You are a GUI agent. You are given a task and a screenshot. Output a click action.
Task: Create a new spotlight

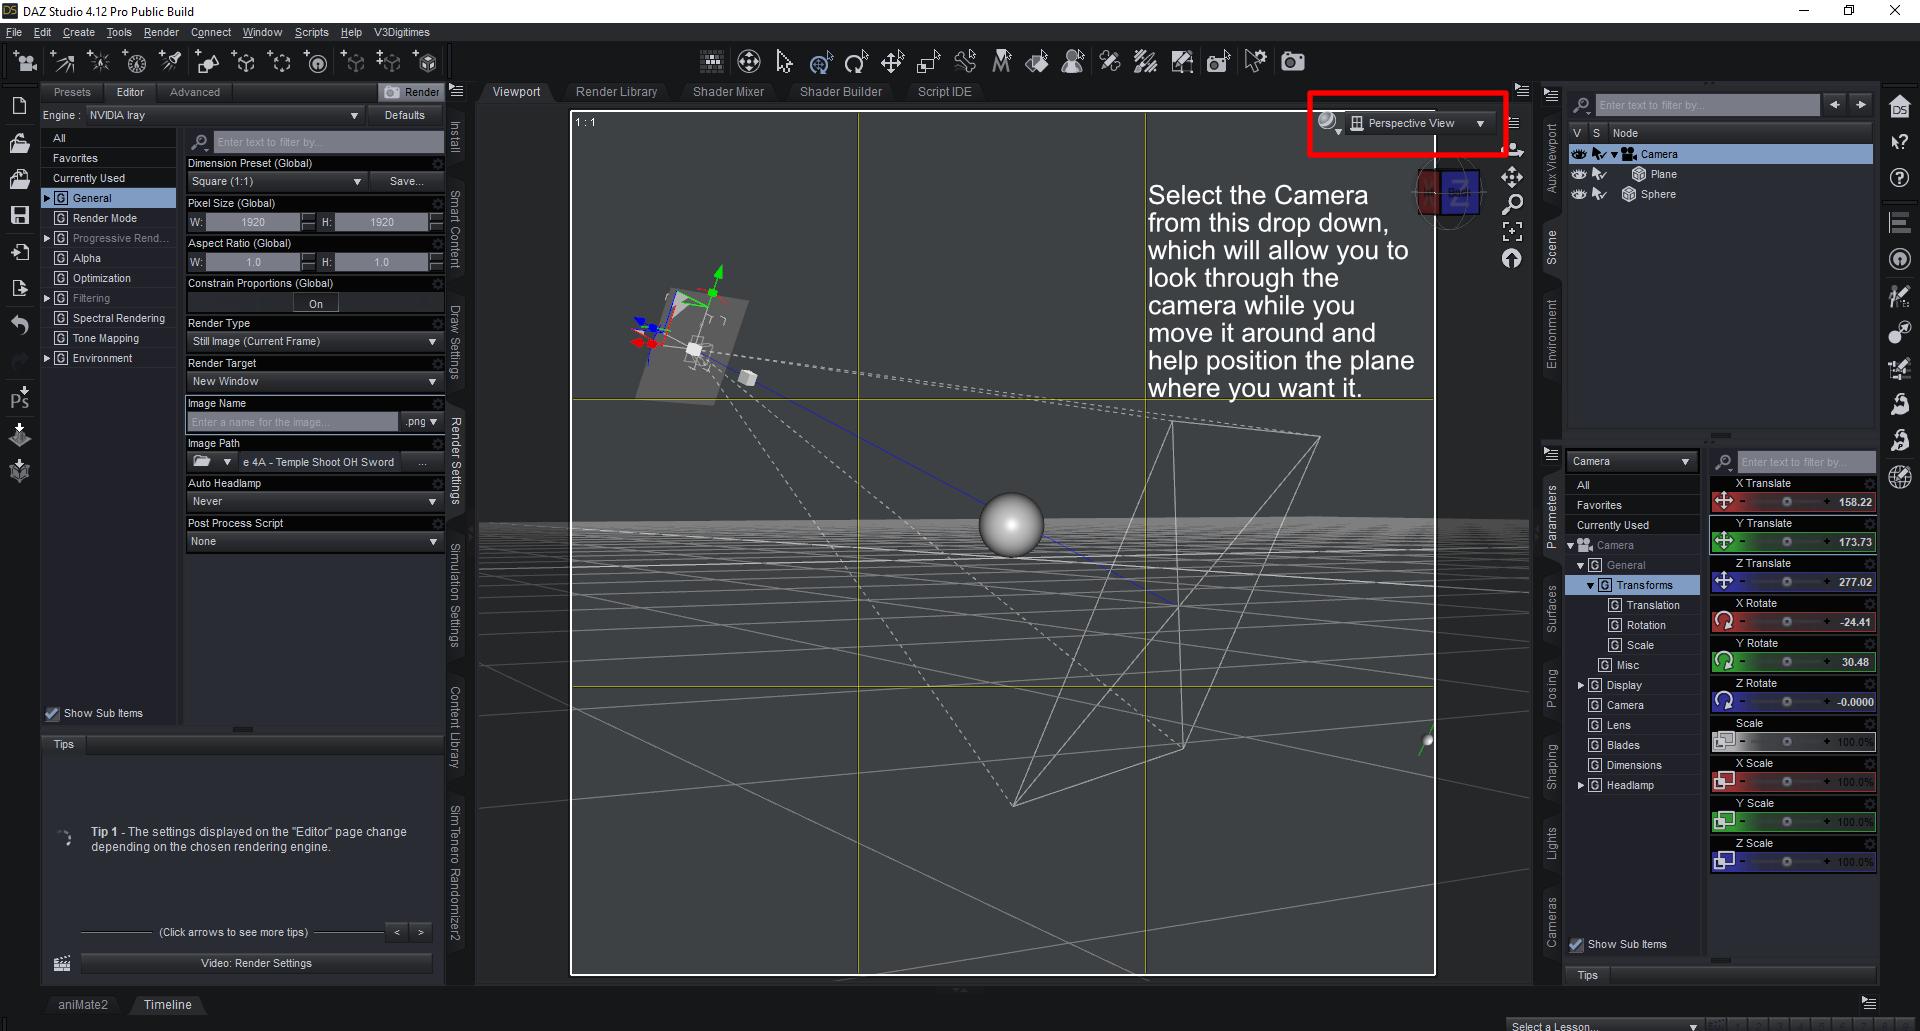coord(171,62)
